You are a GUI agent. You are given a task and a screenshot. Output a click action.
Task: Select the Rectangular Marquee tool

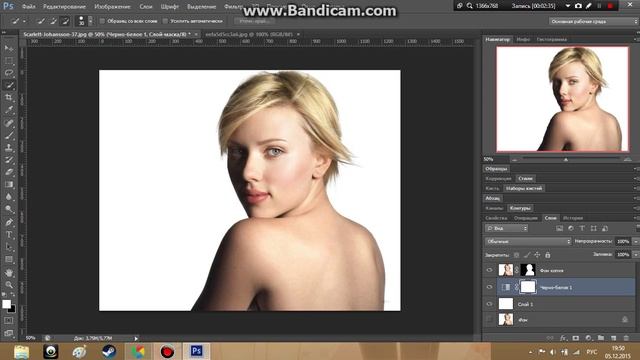click(x=9, y=61)
